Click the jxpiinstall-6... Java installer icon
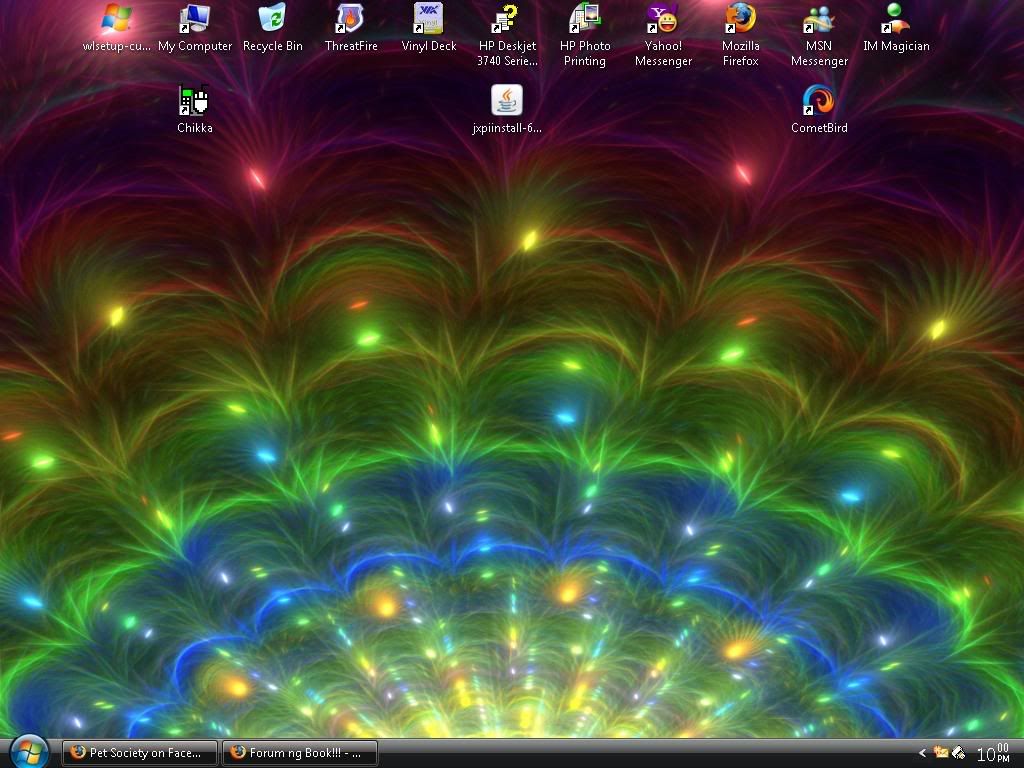Screen dimensions: 1024x768 507,109
